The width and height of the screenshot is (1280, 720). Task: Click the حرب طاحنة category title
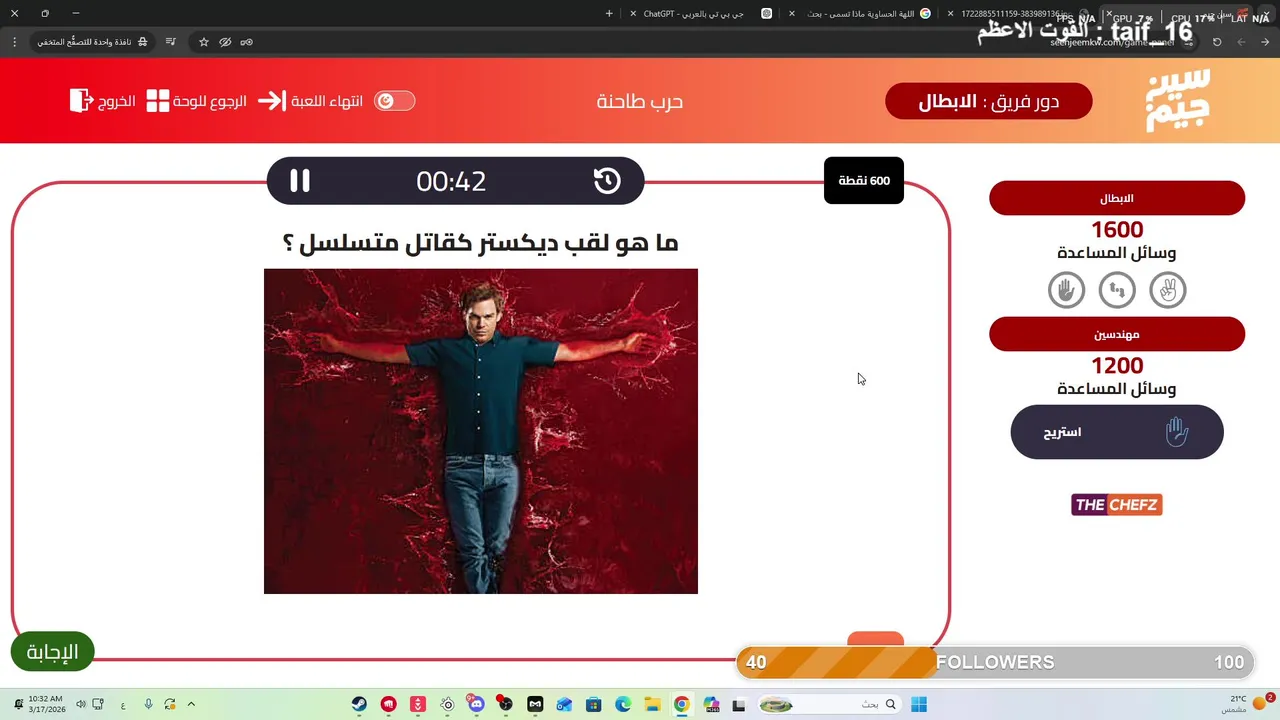coord(640,101)
